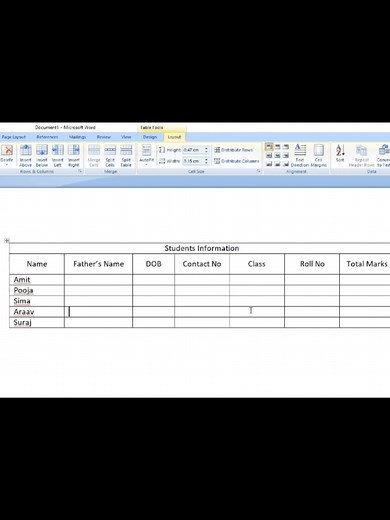
Task: Click the Insert Right button
Action: tap(74, 156)
